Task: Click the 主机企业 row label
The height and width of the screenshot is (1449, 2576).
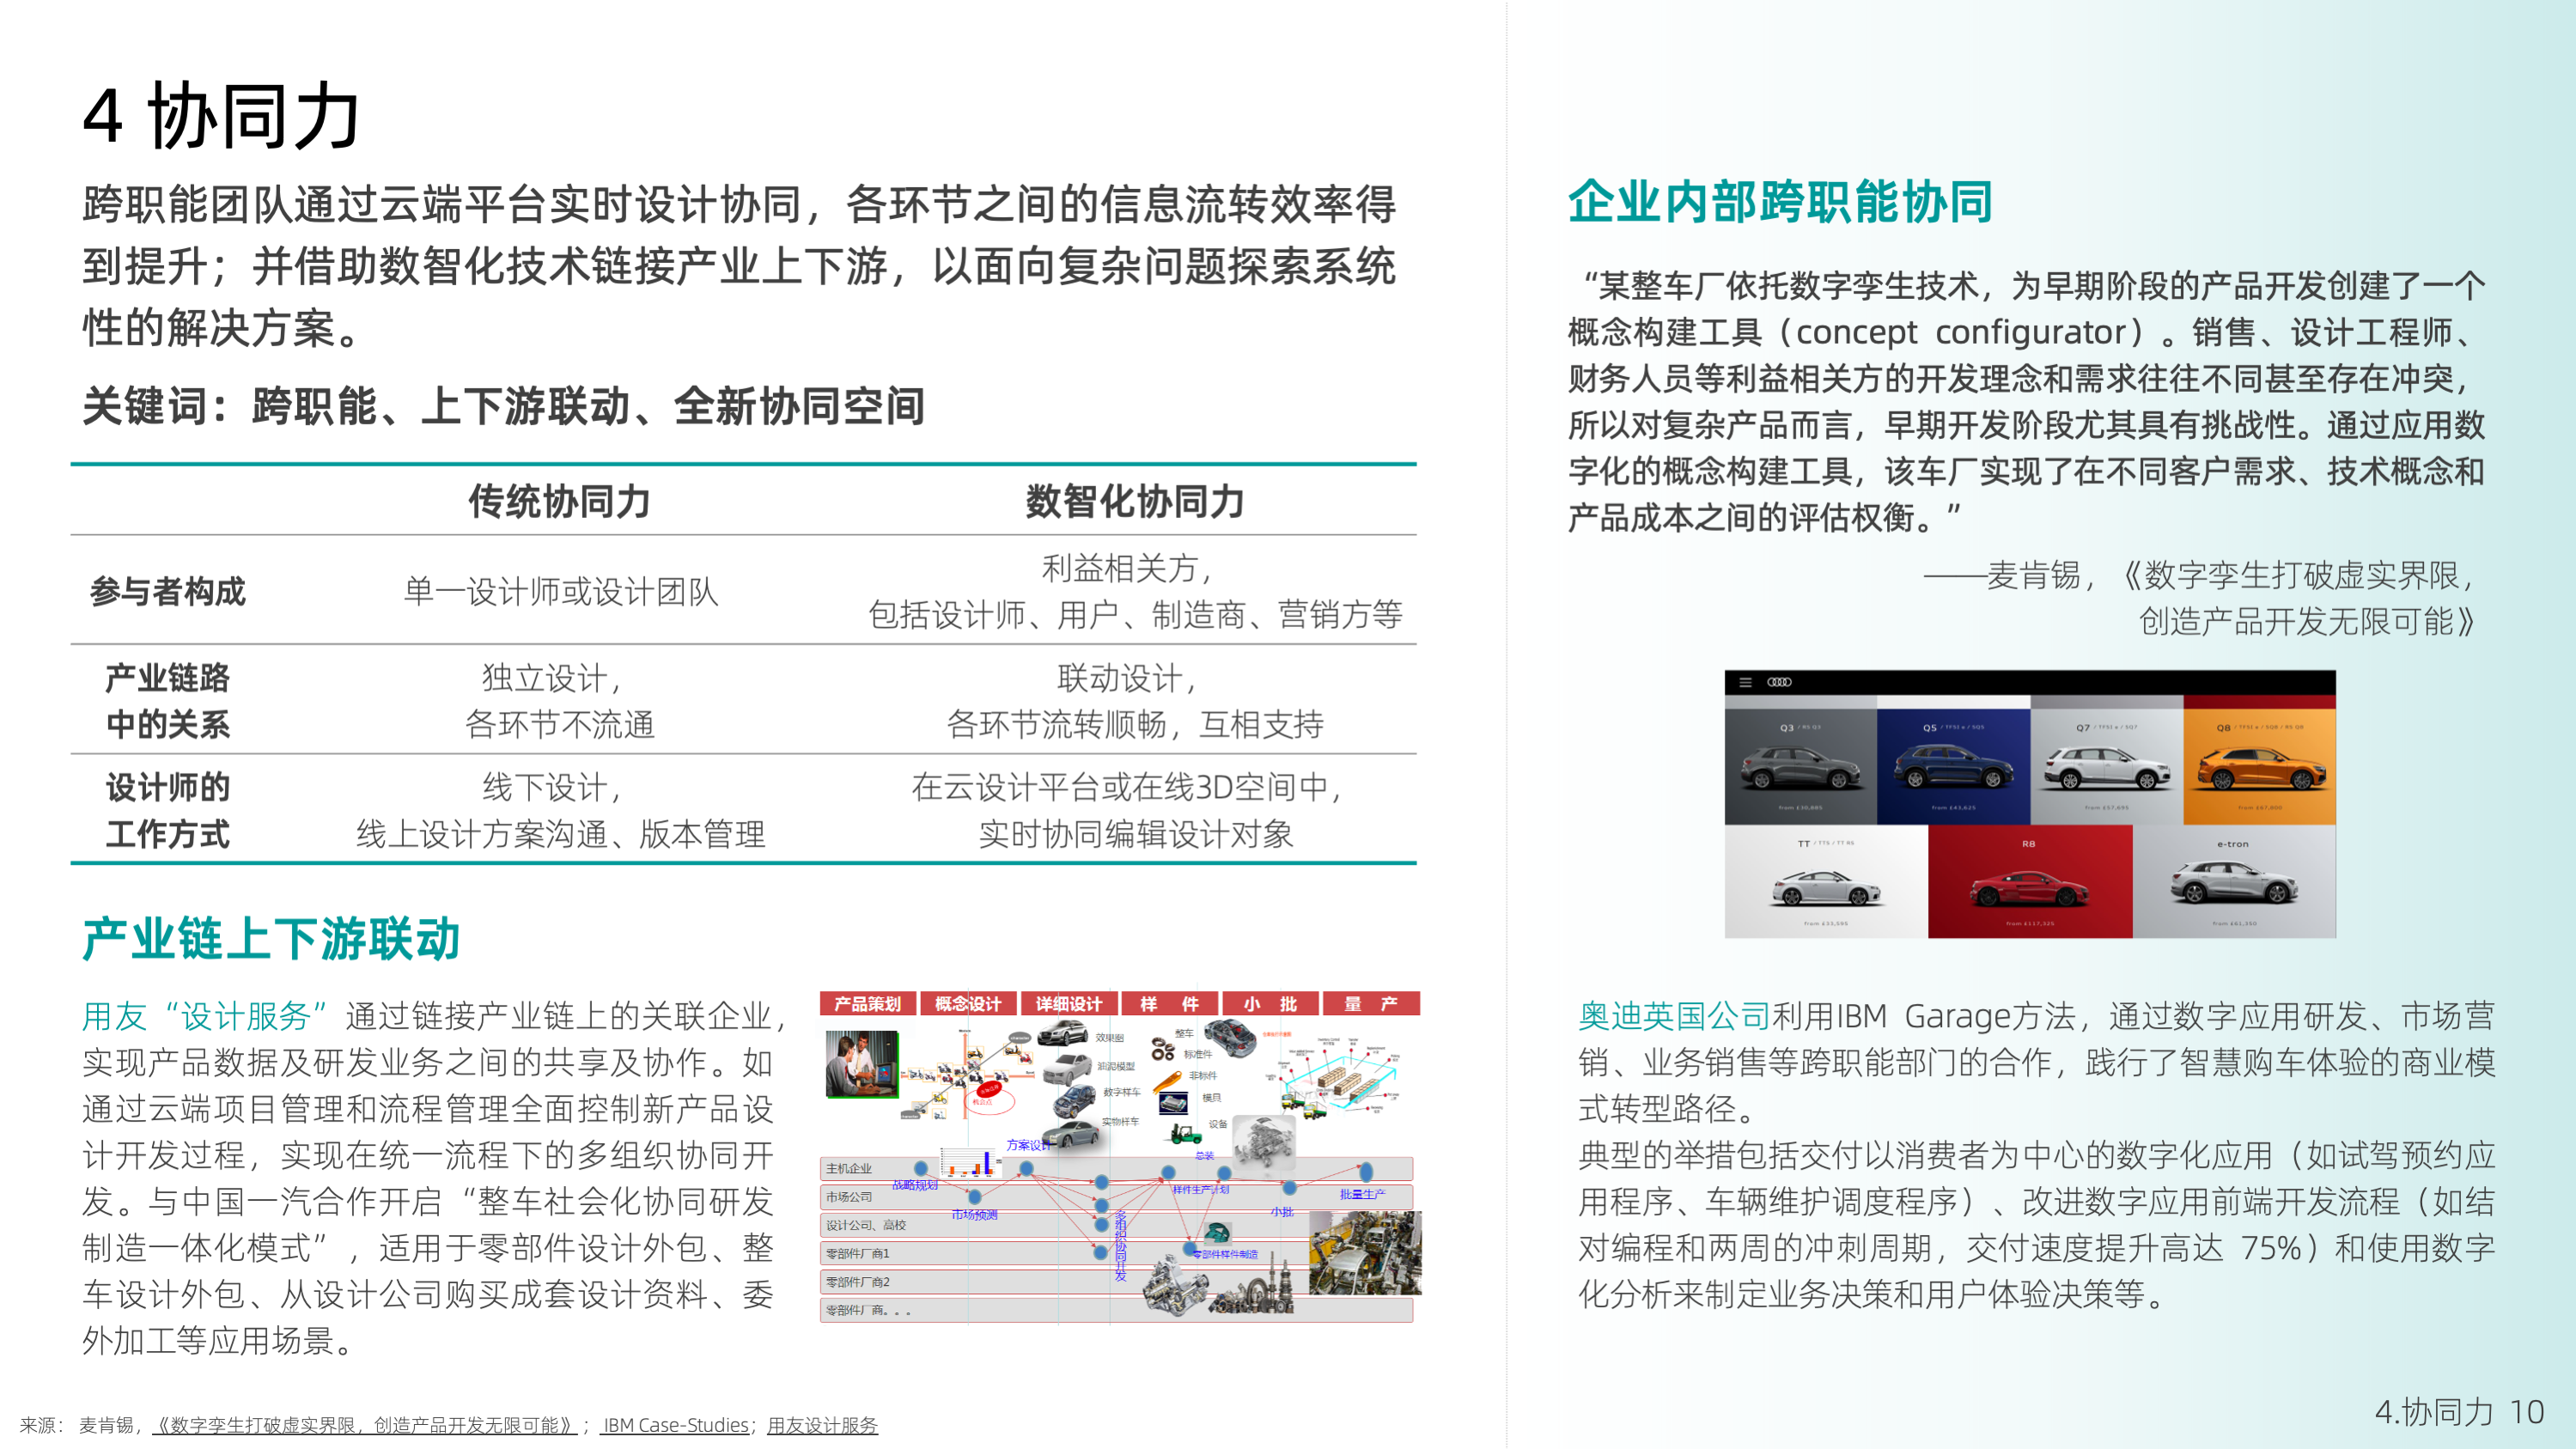Action: 849,1168
